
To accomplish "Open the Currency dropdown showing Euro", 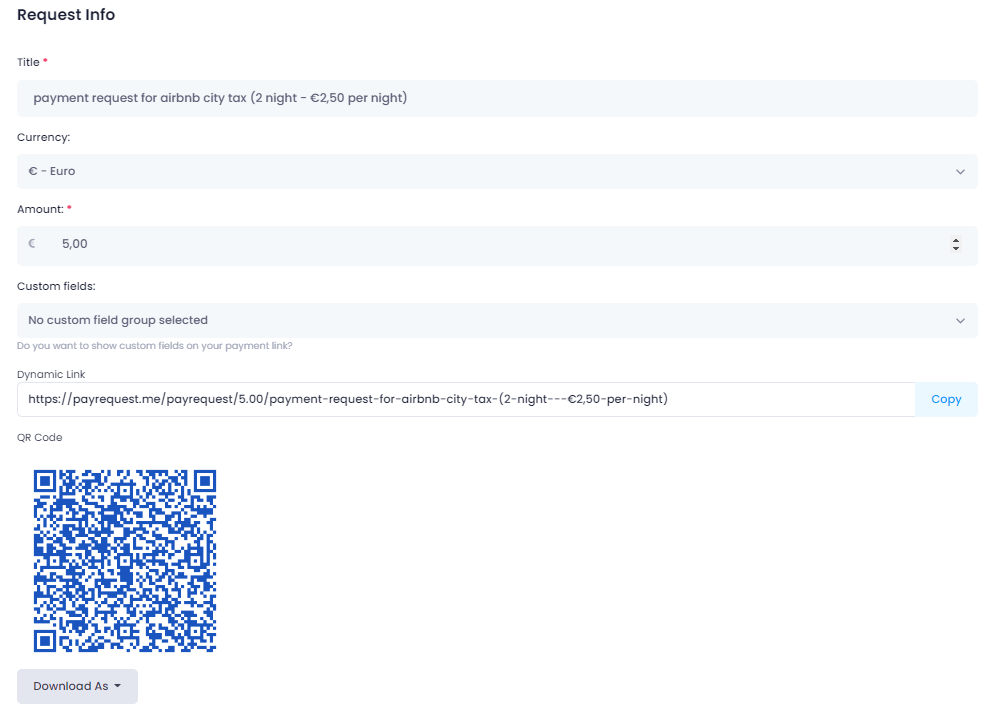I will click(497, 171).
